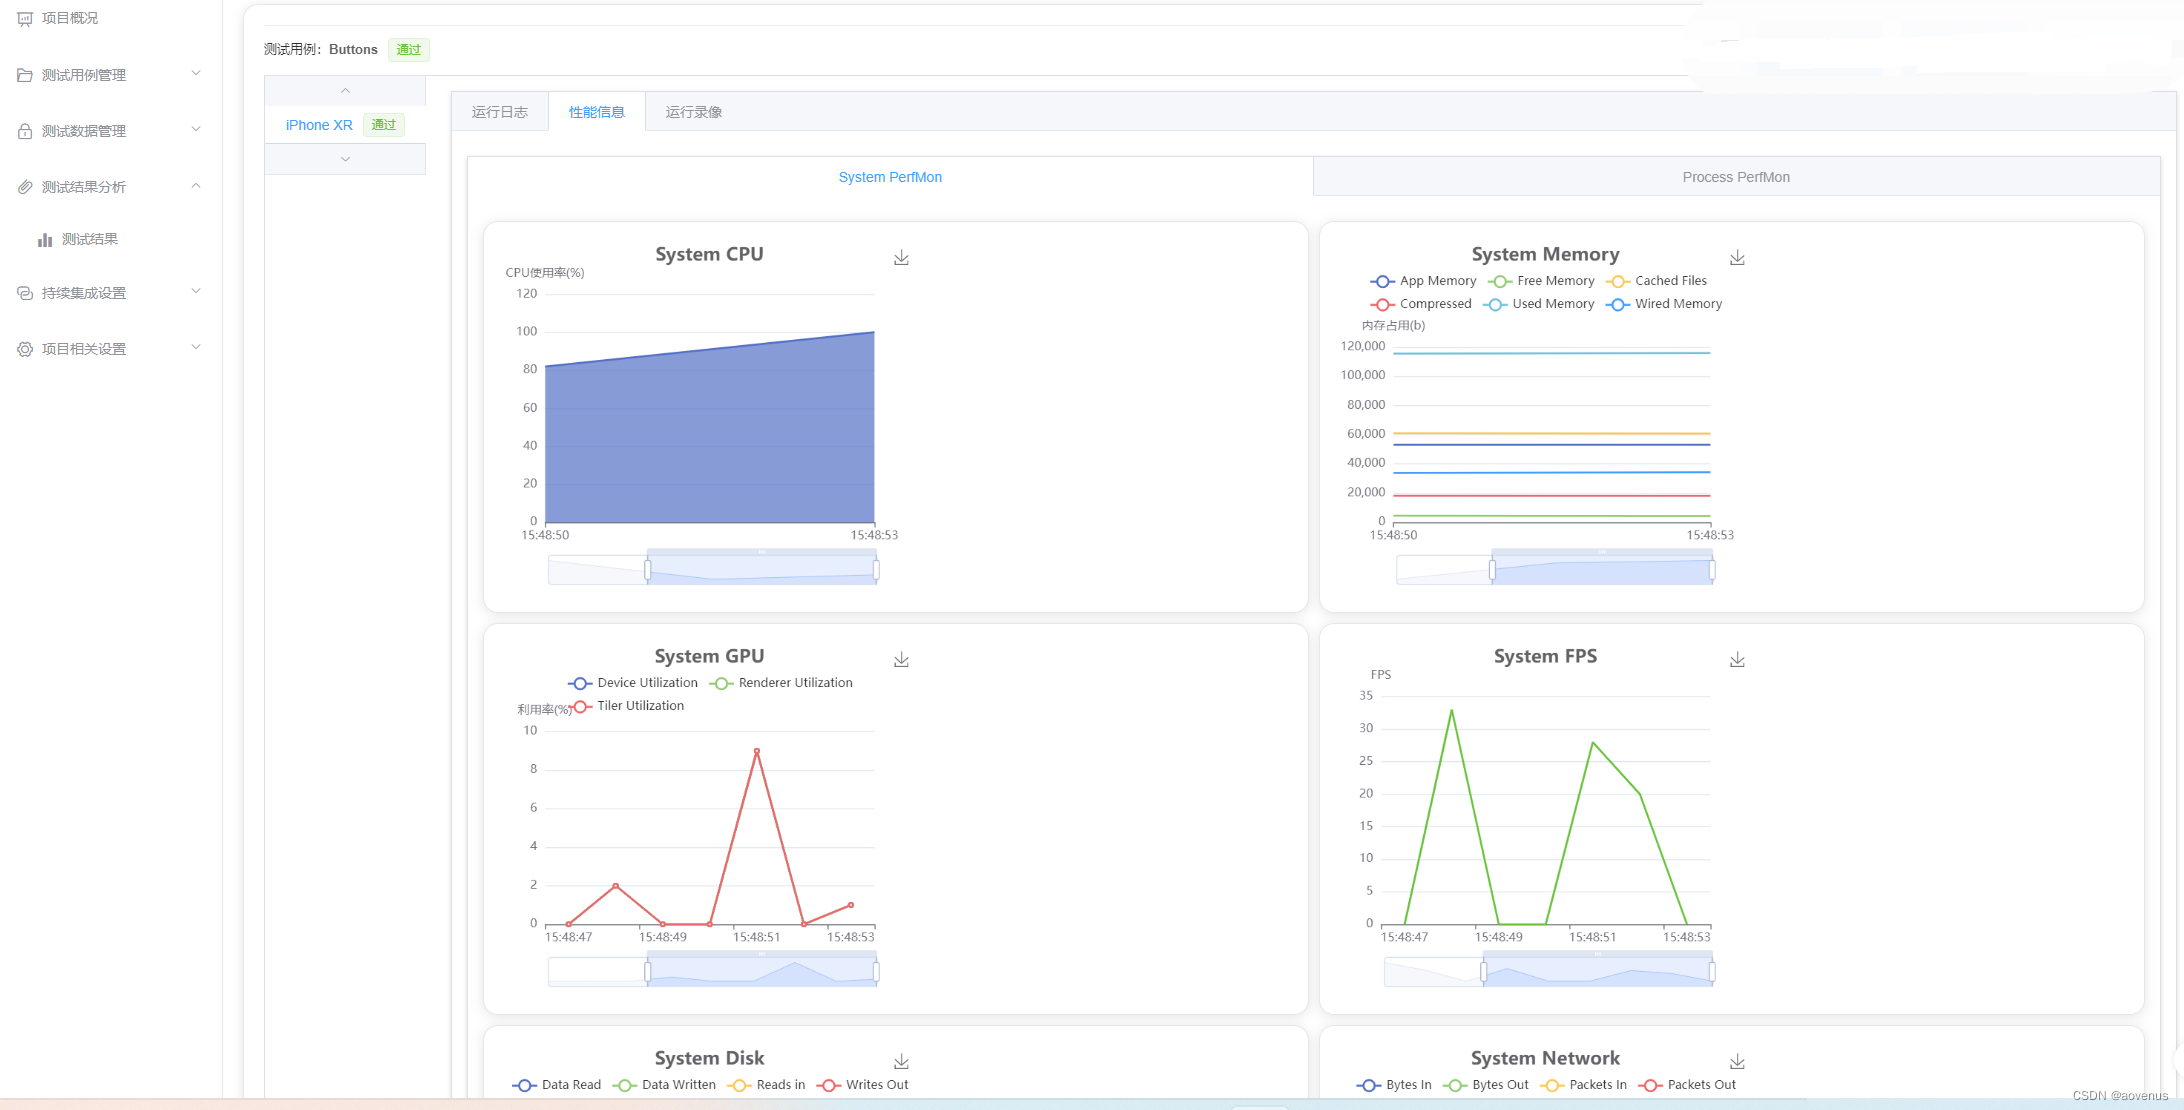Click the System Disk download icon
The width and height of the screenshot is (2184, 1110).
coord(903,1059)
